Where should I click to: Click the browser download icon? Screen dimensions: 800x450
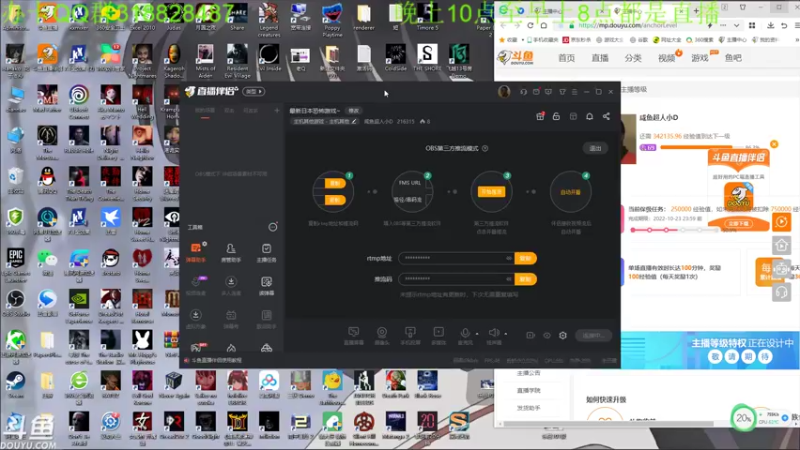[770, 25]
